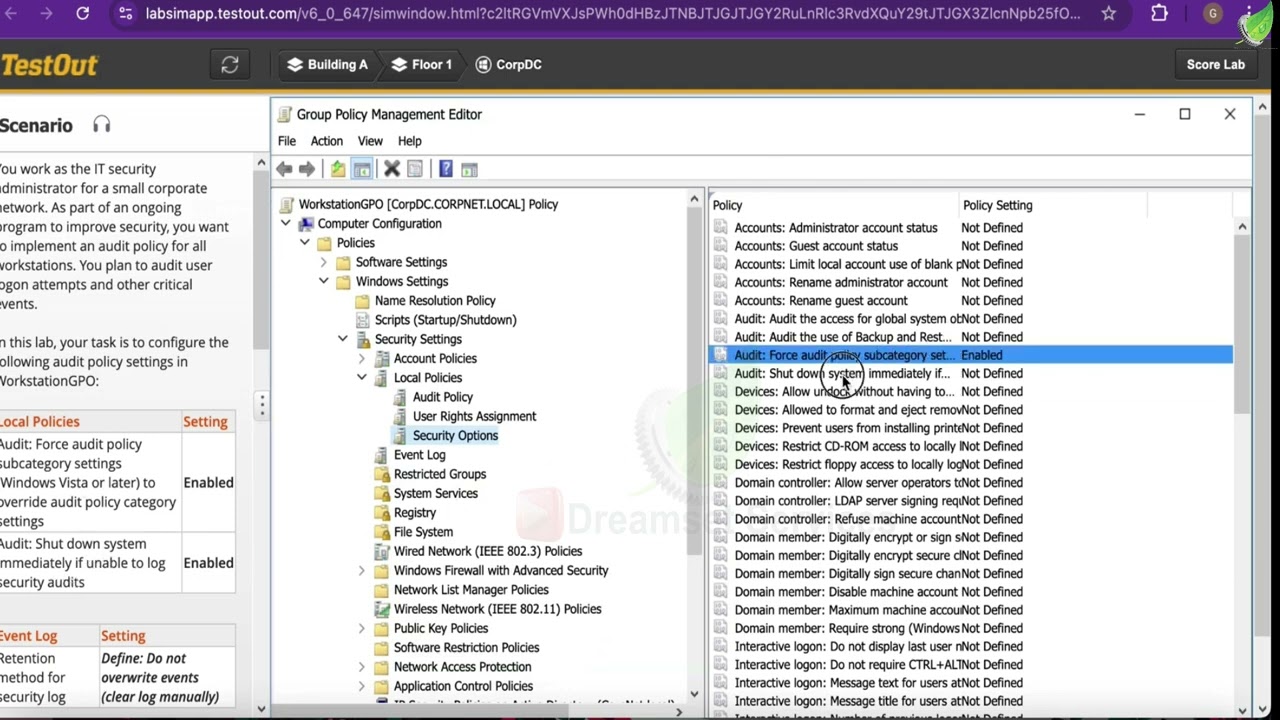Open the Action menu
The width and height of the screenshot is (1280, 720).
(326, 141)
